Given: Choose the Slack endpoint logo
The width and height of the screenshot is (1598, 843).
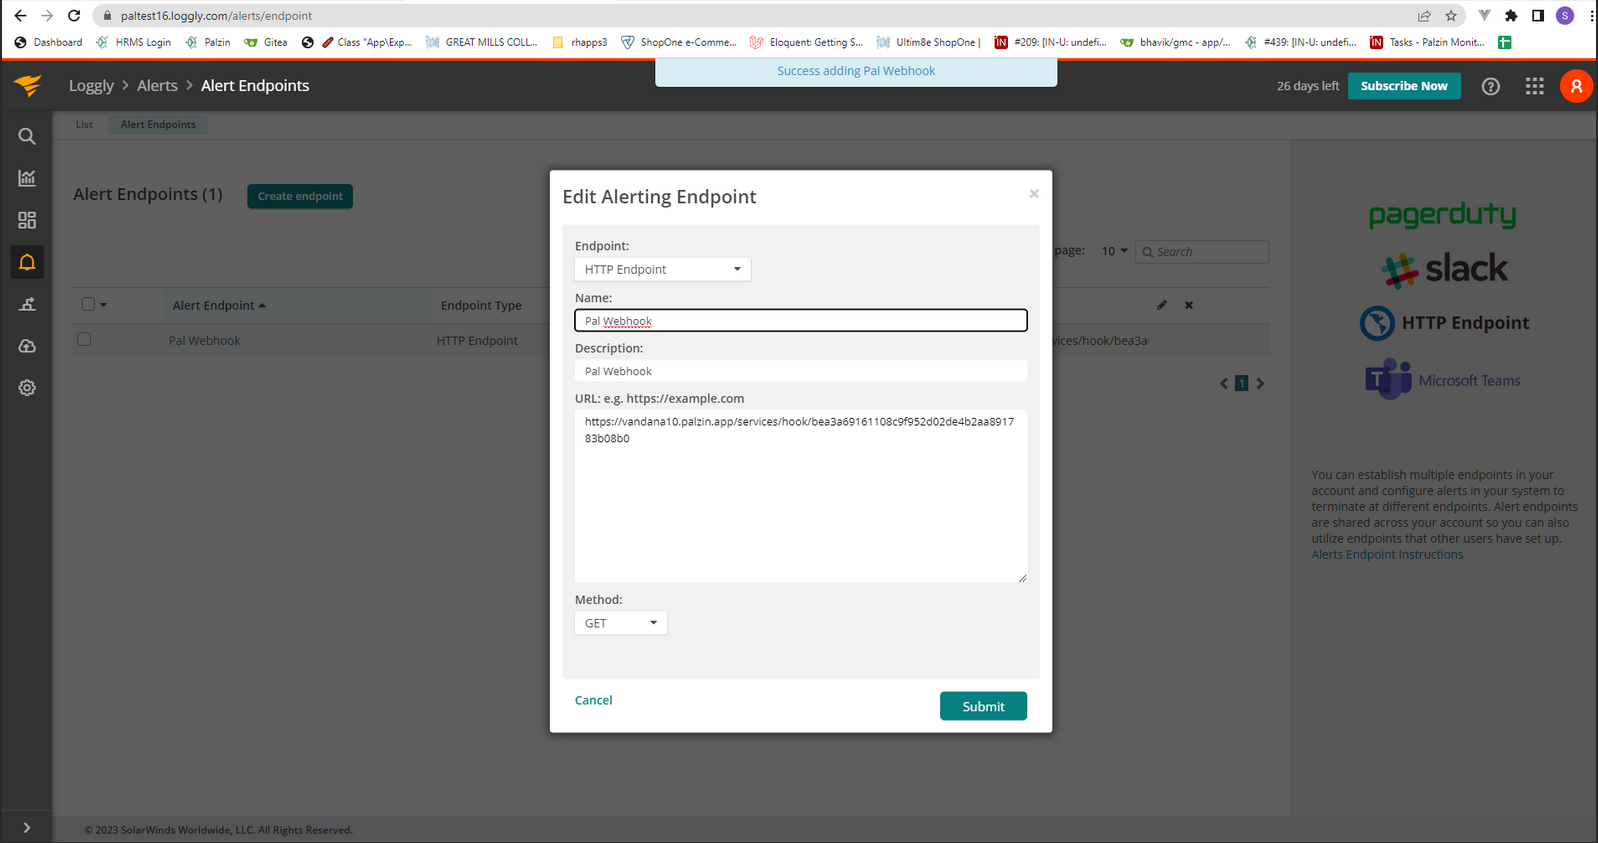Looking at the screenshot, I should [x=1444, y=269].
